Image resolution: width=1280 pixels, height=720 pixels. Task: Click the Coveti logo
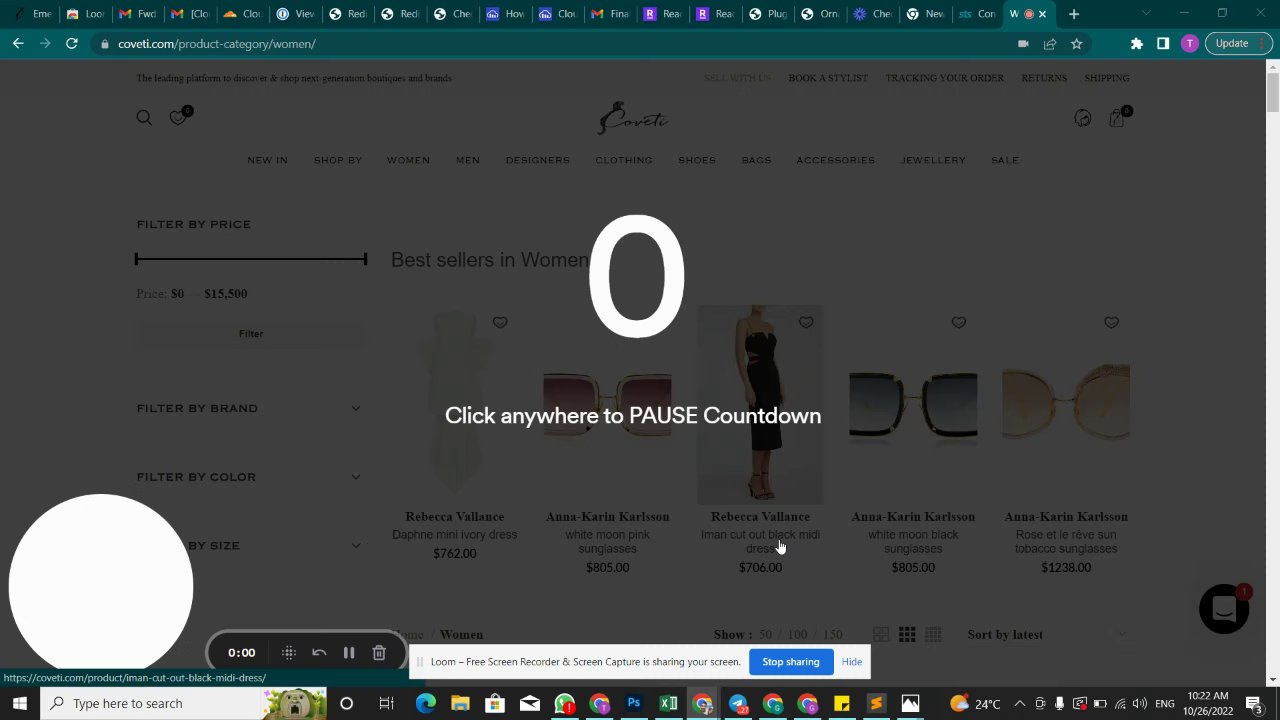(634, 118)
